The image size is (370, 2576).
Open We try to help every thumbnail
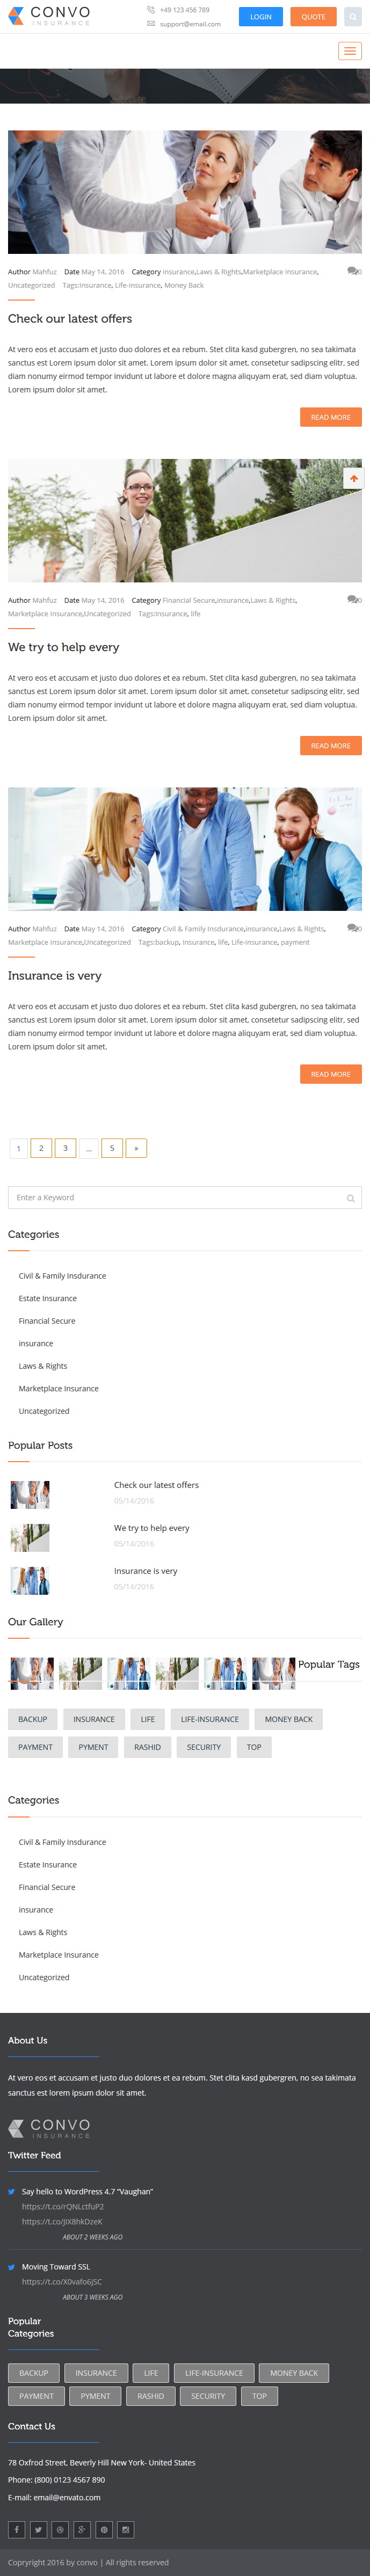30,1537
